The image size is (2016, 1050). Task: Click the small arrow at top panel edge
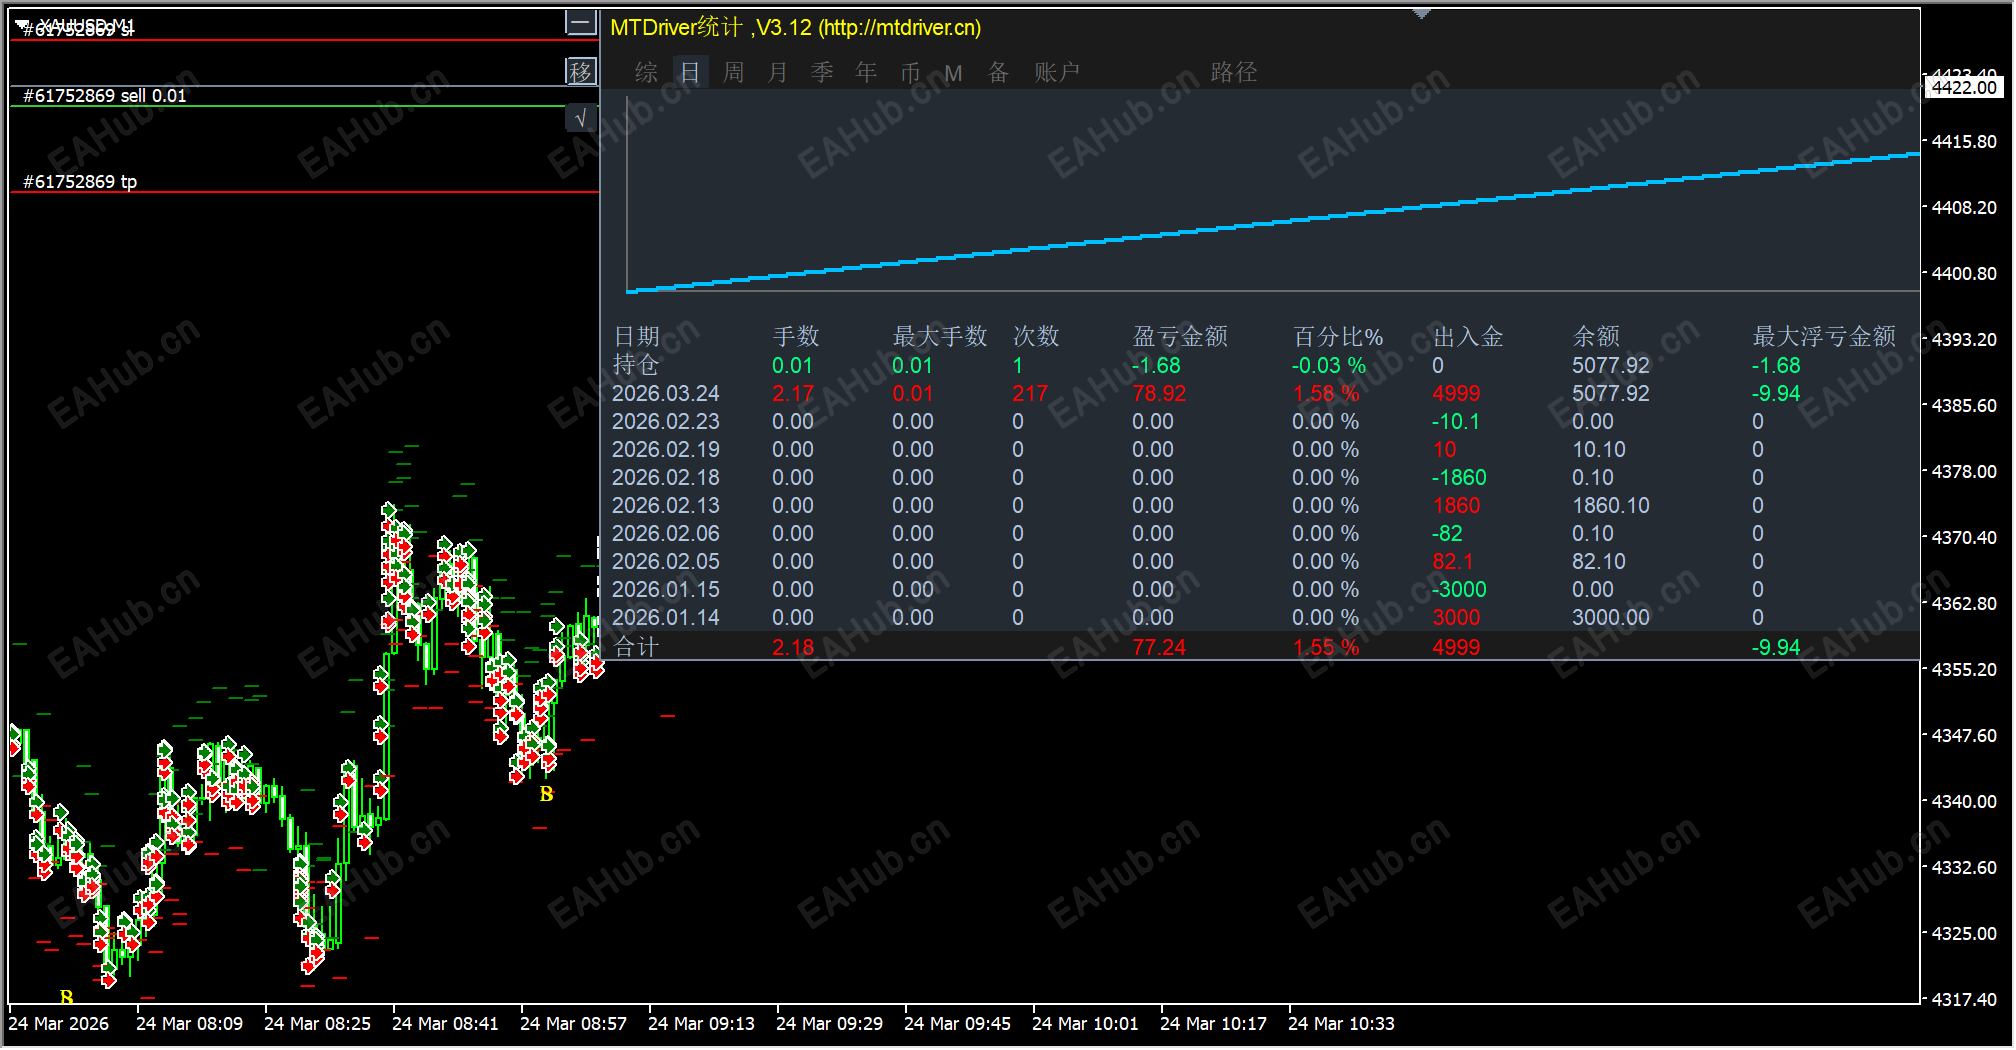[x=1421, y=14]
